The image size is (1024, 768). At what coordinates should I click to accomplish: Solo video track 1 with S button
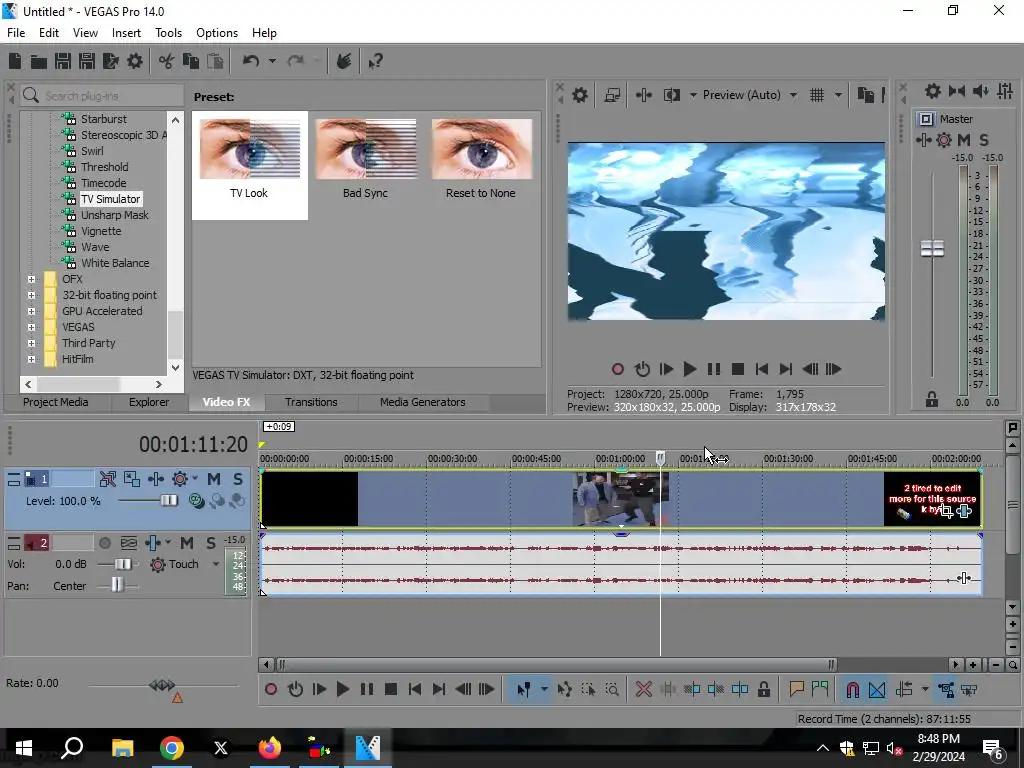[238, 479]
